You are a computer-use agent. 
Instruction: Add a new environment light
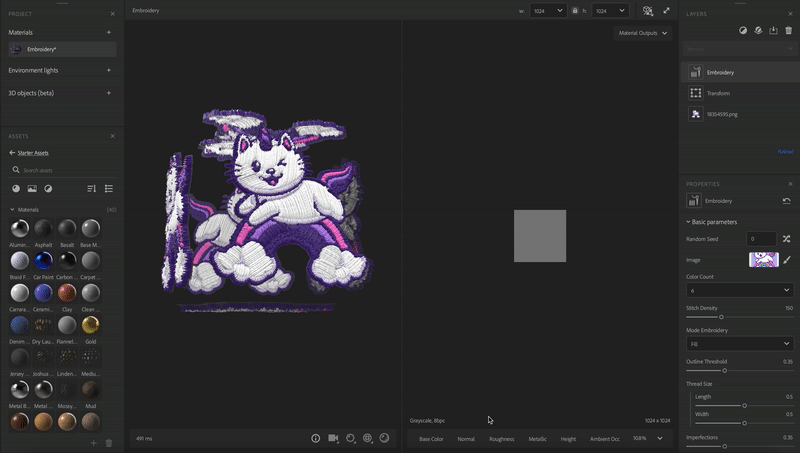109,70
